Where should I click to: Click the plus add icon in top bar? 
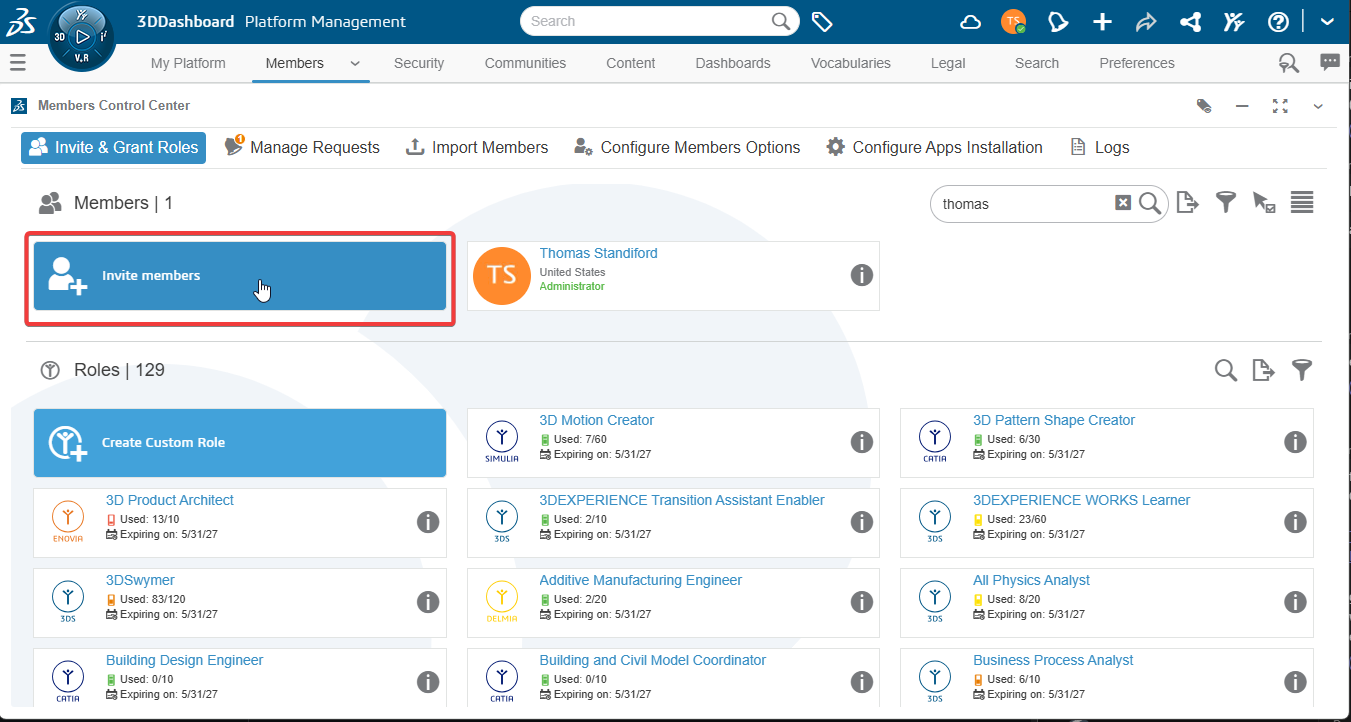point(1102,22)
